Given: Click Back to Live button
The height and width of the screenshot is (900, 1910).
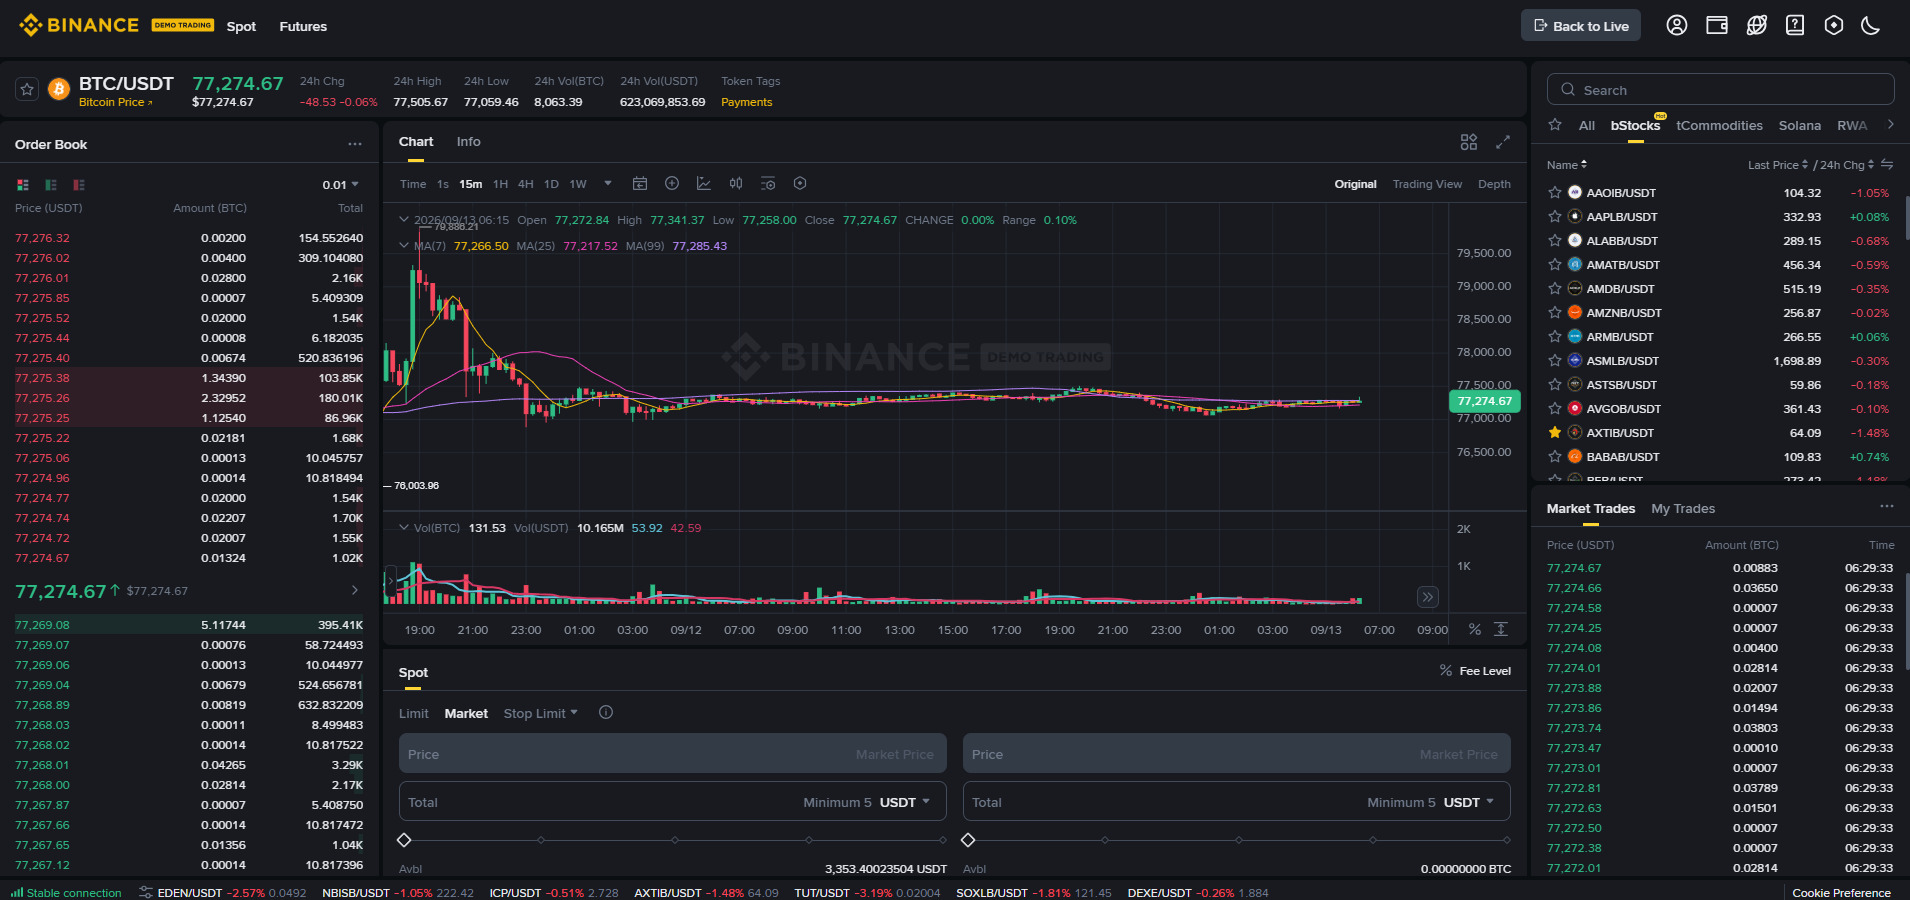Looking at the screenshot, I should pos(1581,26).
